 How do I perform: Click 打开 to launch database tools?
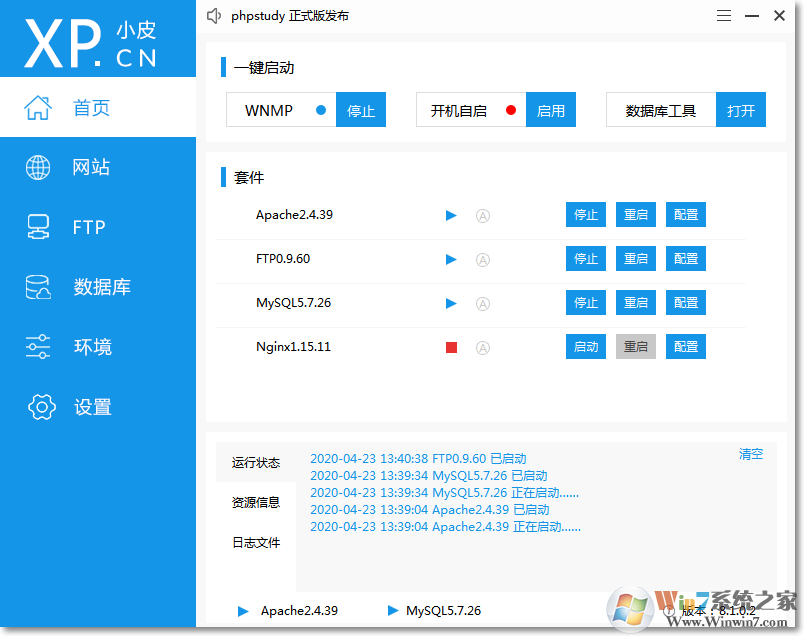coord(740,110)
